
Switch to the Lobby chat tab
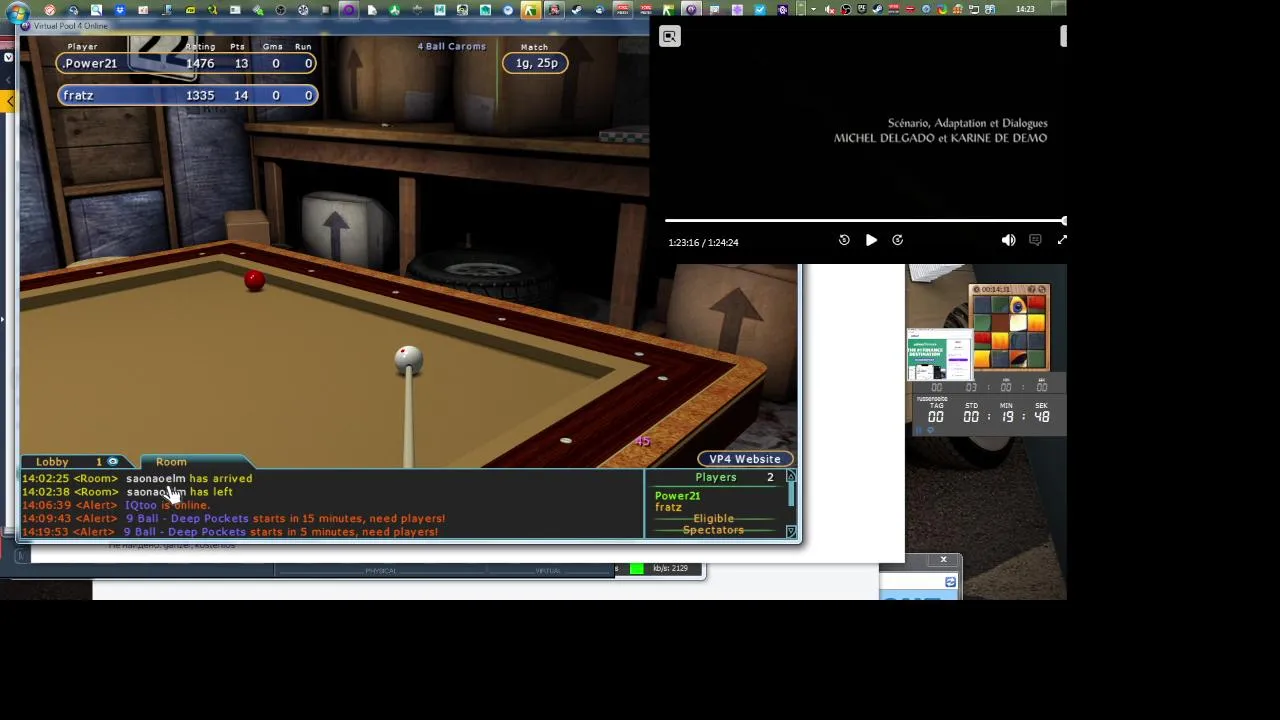(x=52, y=462)
